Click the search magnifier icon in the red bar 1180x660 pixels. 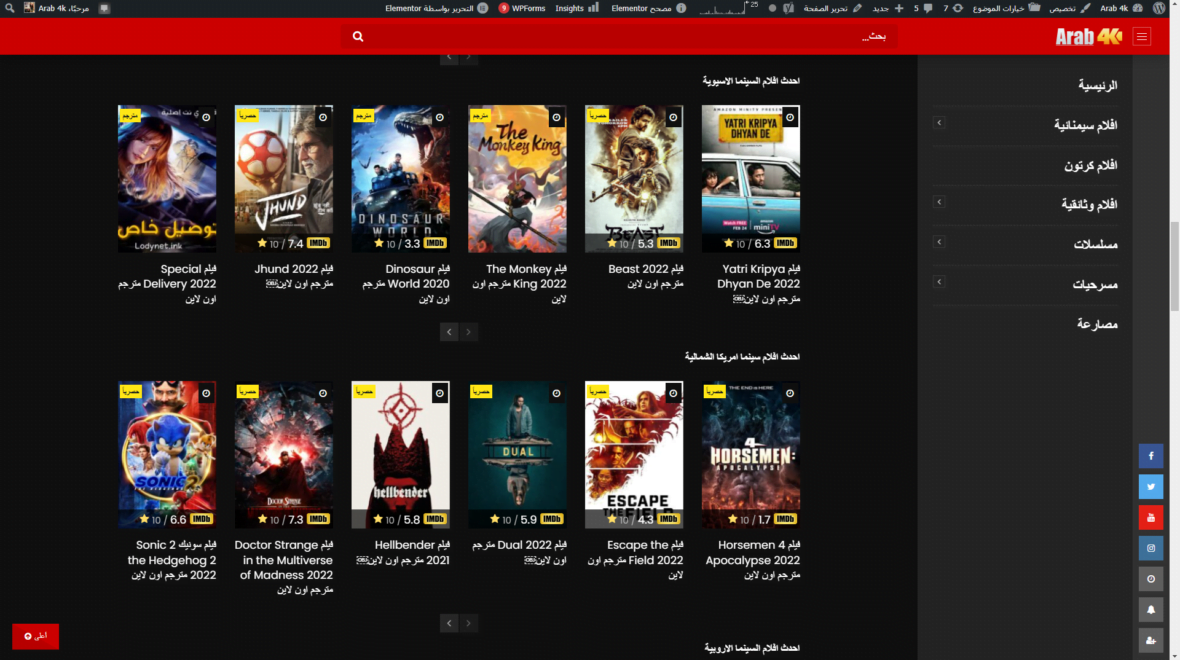pos(357,35)
